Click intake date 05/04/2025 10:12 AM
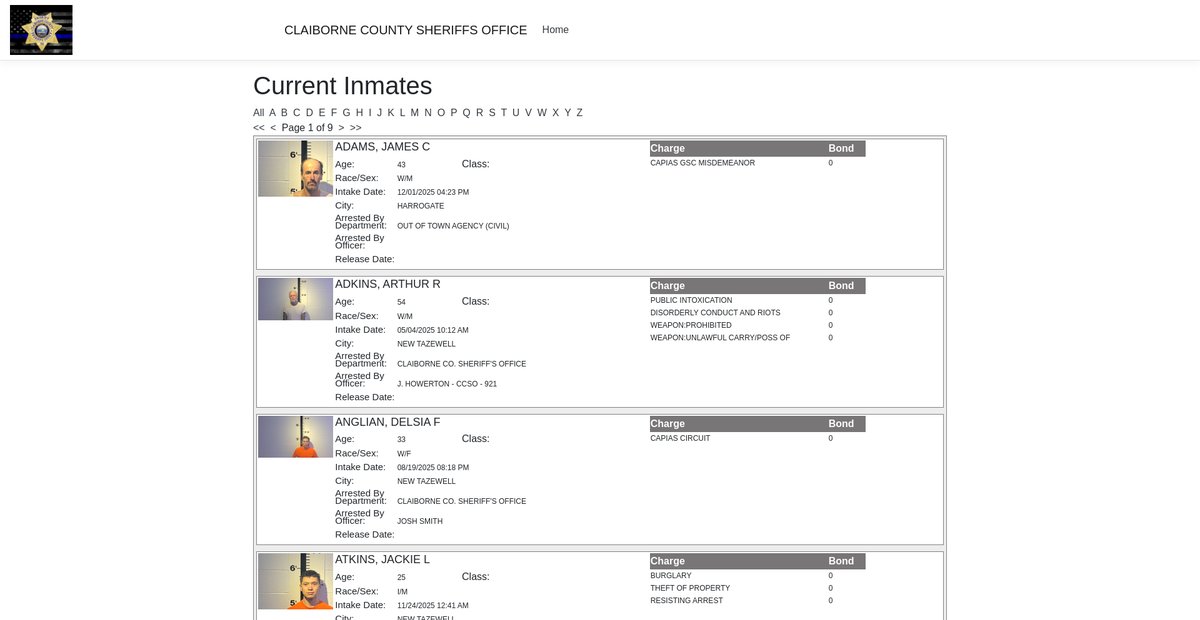This screenshot has width=1200, height=620. 433,330
